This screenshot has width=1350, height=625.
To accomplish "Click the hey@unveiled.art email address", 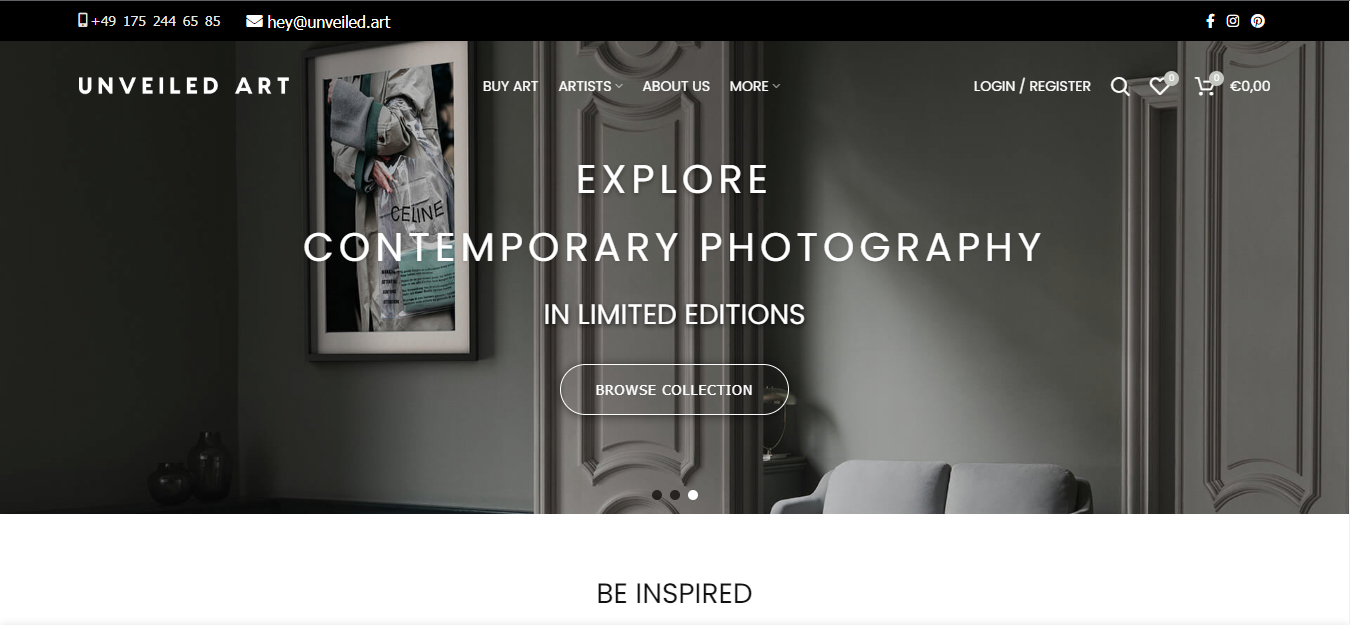I will pyautogui.click(x=329, y=21).
